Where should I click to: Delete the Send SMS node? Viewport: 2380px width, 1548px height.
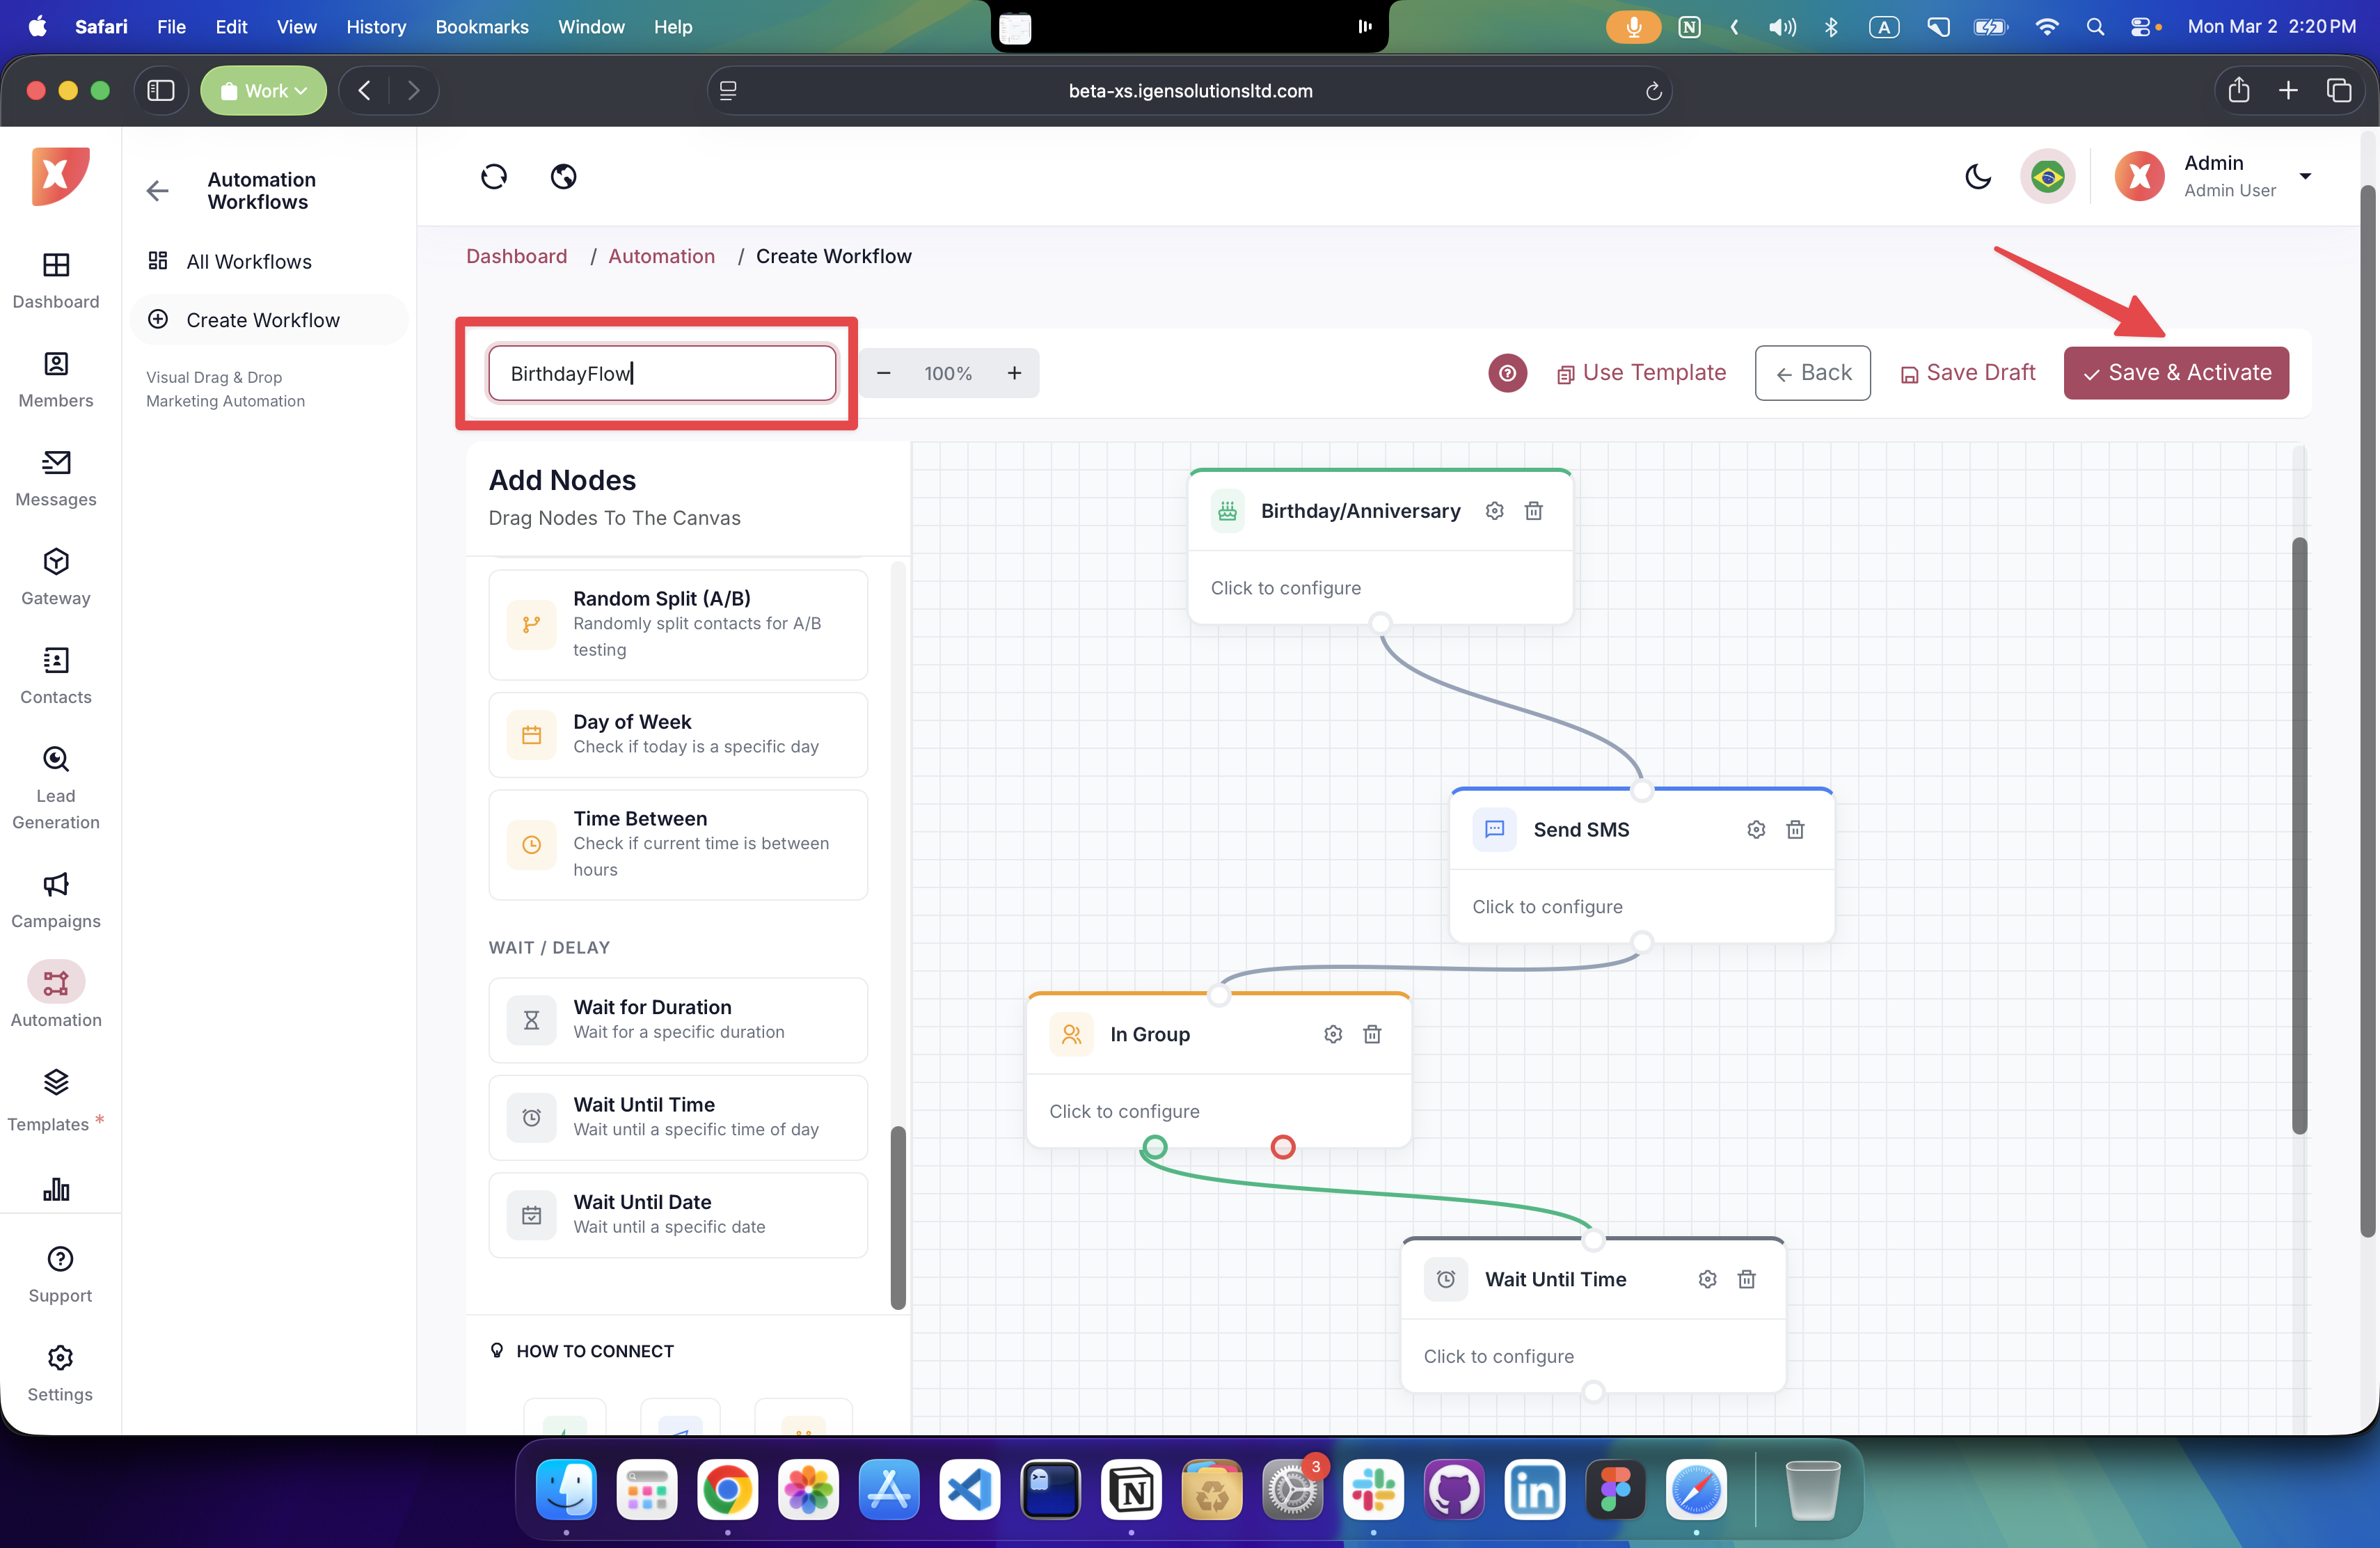pos(1795,830)
